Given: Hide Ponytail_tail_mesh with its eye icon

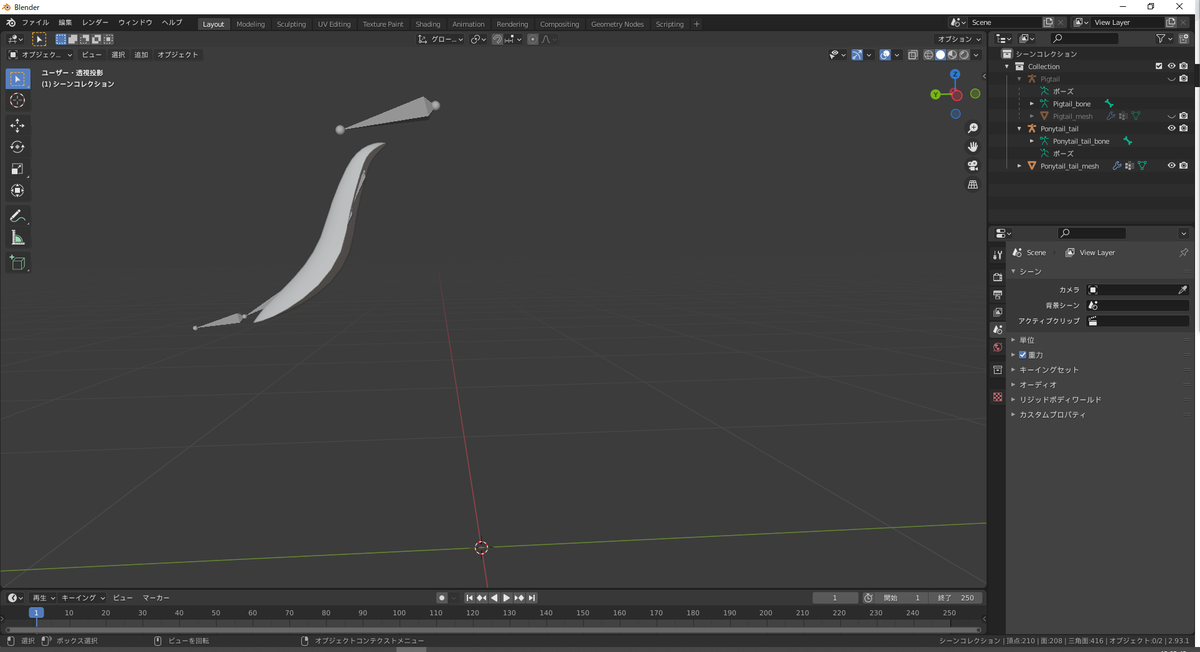Looking at the screenshot, I should (x=1171, y=166).
